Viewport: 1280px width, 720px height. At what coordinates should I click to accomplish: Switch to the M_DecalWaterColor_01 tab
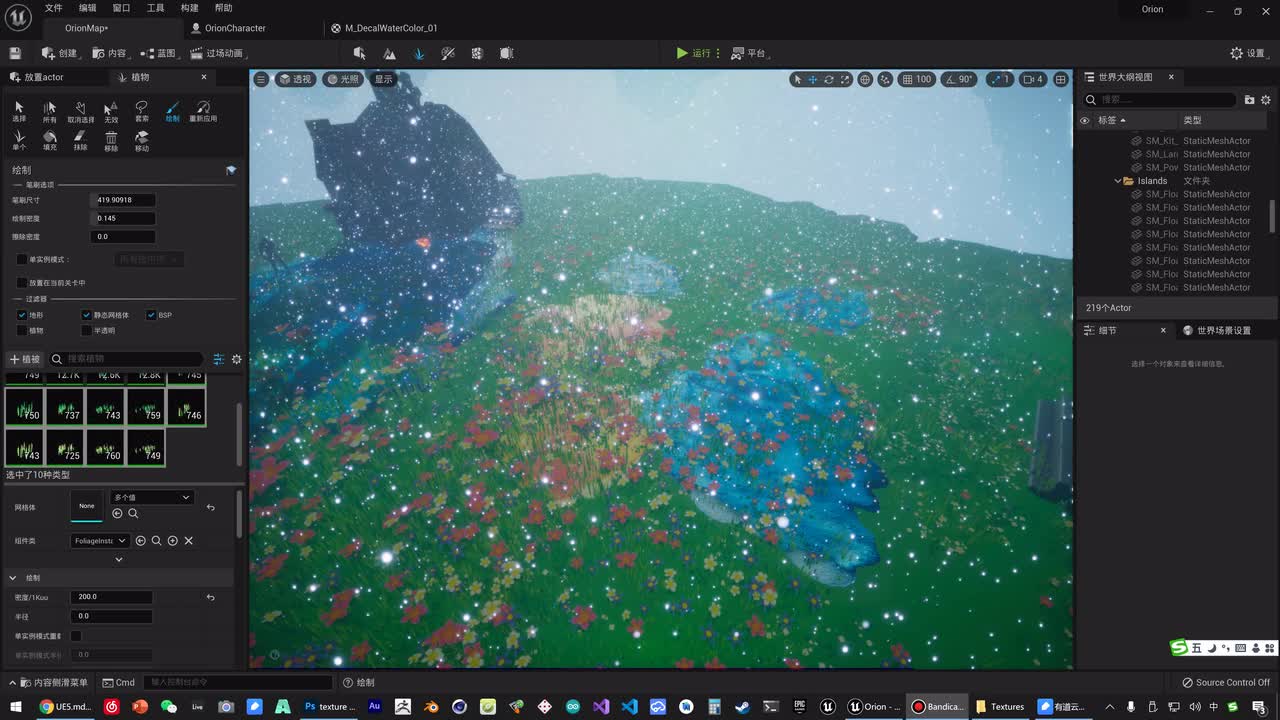click(x=391, y=28)
